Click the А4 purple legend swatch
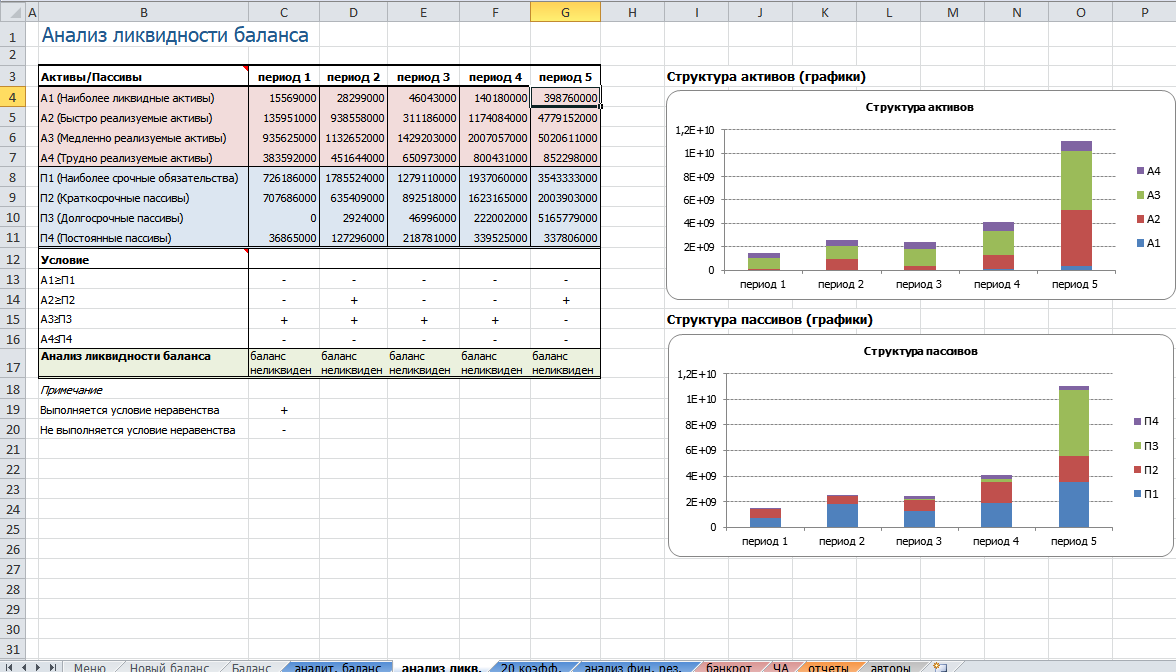This screenshot has width=1176, height=672. [1141, 171]
